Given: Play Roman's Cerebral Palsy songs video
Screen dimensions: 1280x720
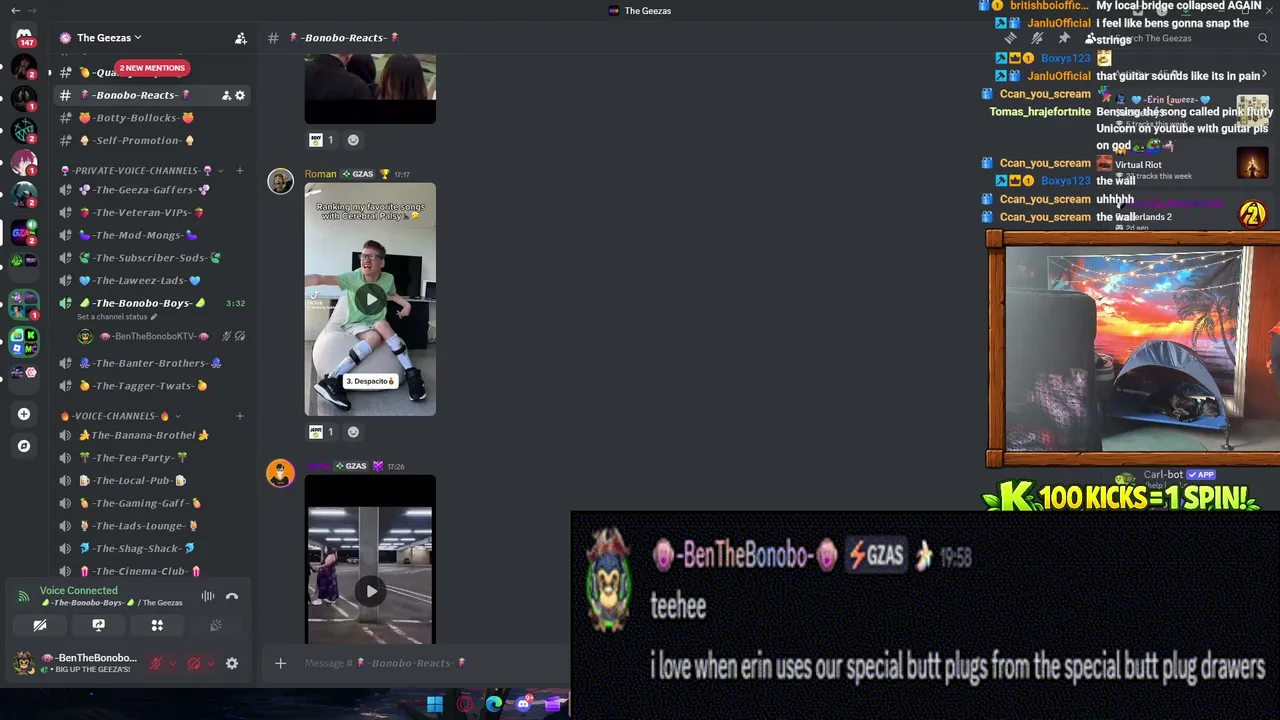Looking at the screenshot, I should [371, 299].
